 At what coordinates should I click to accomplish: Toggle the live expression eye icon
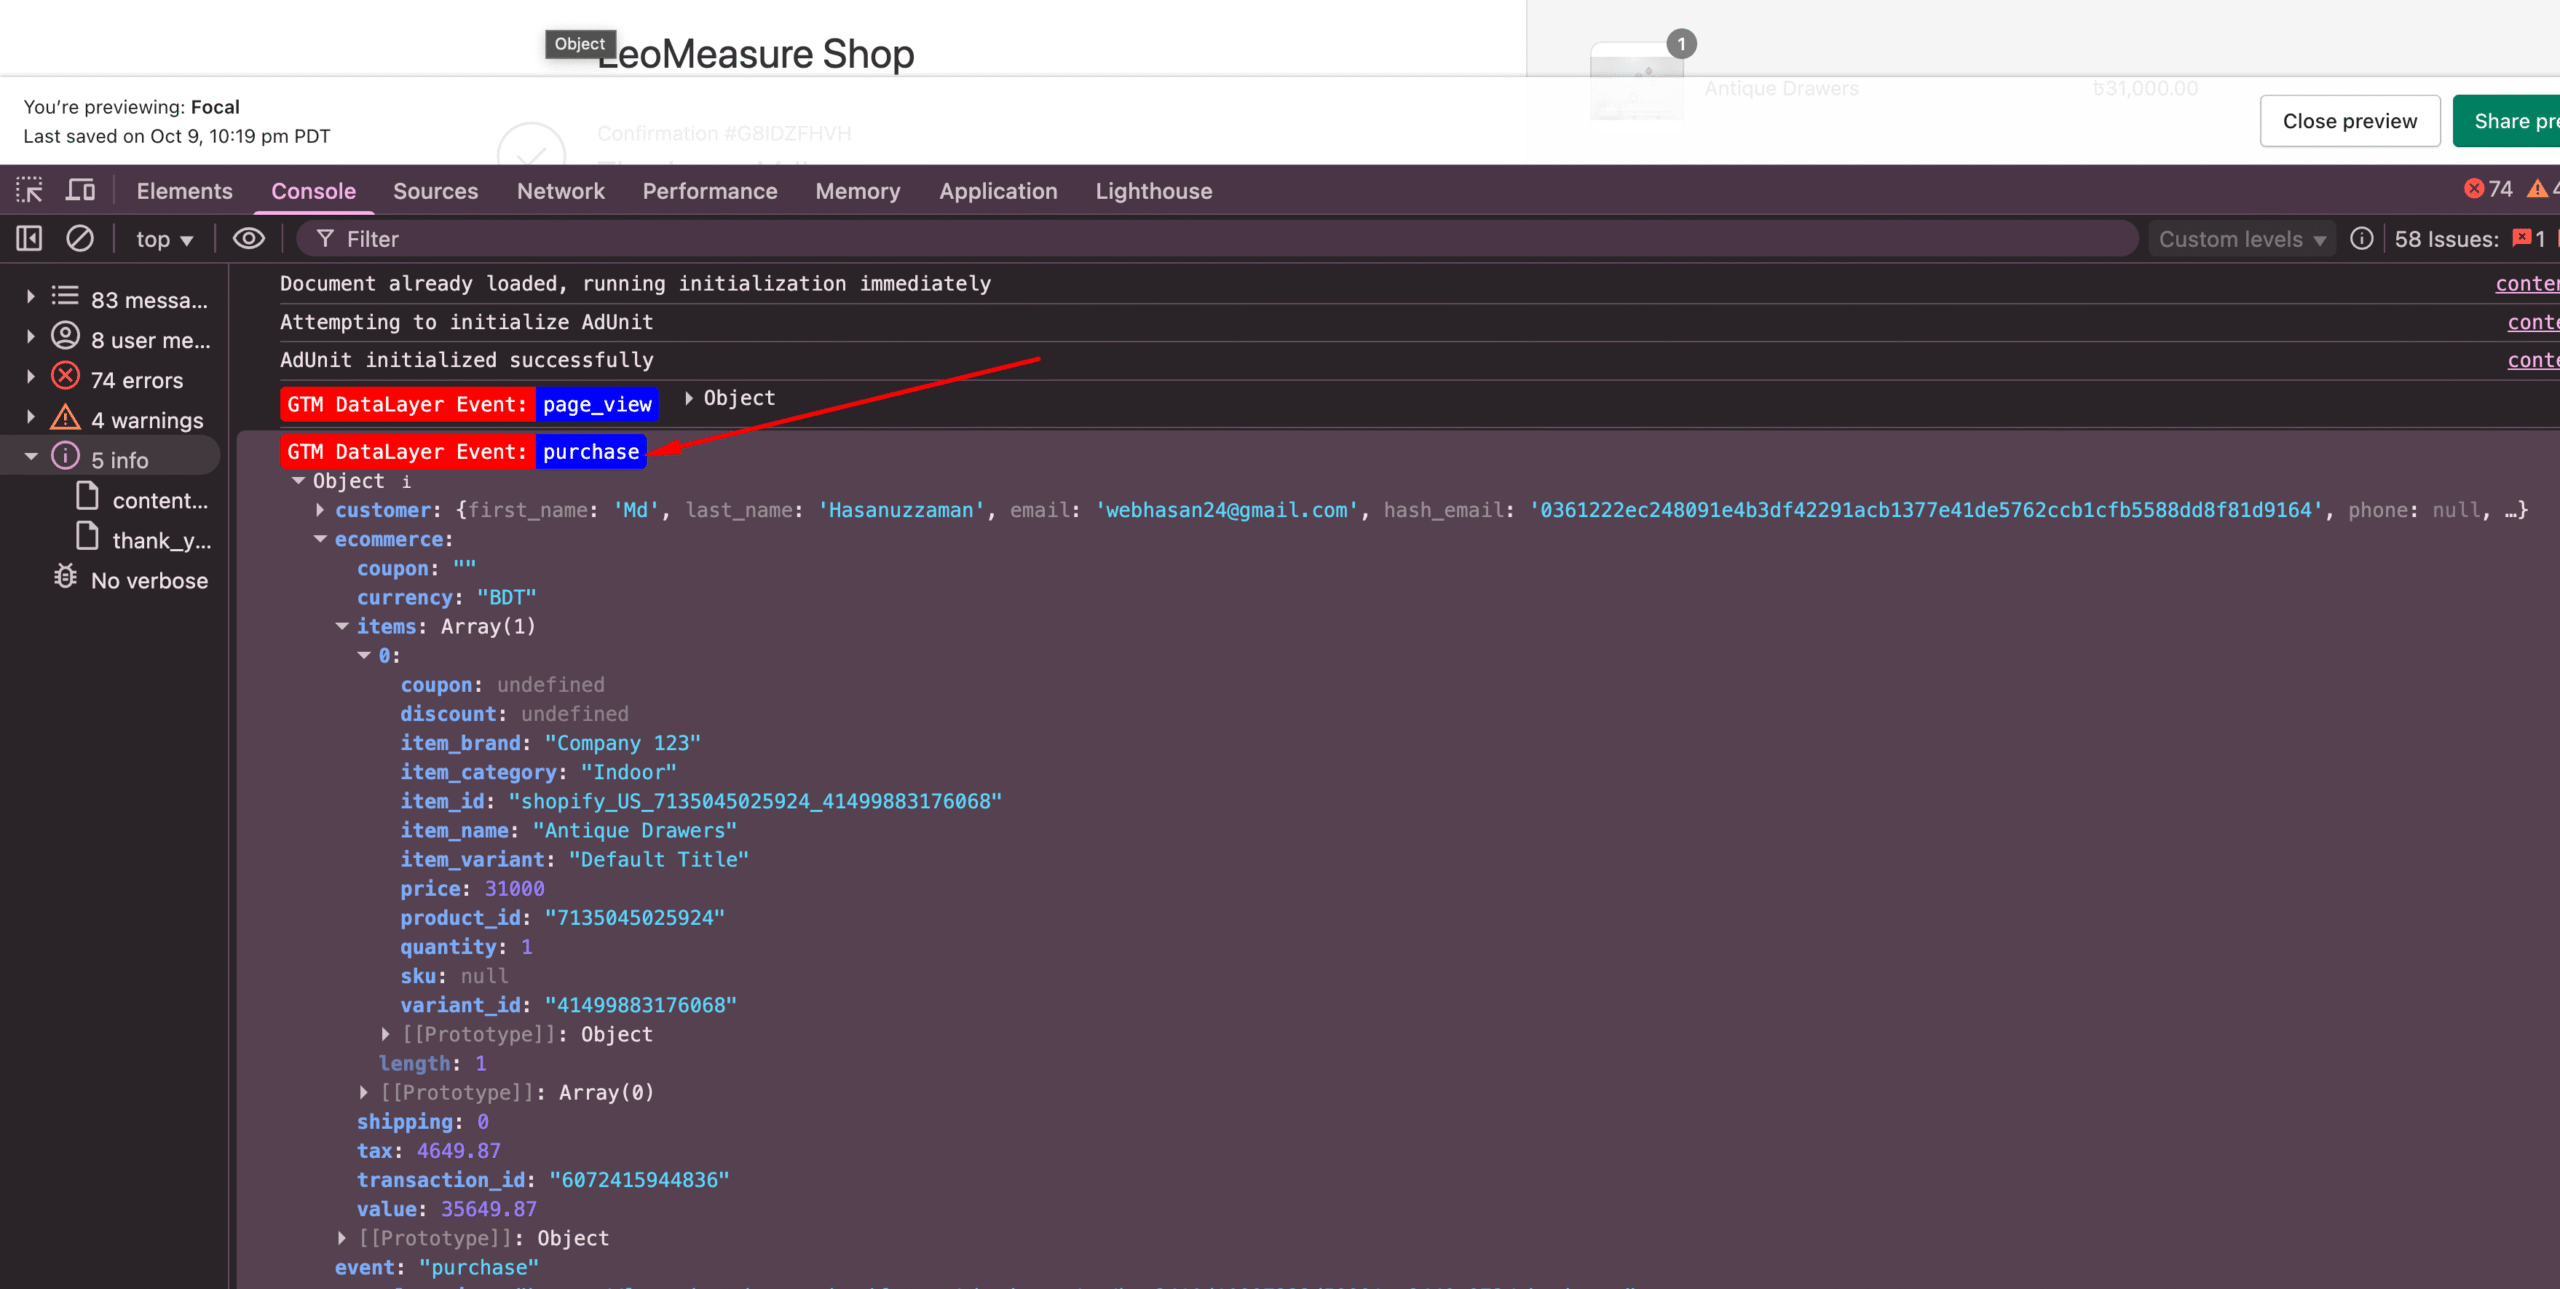pyautogui.click(x=249, y=239)
